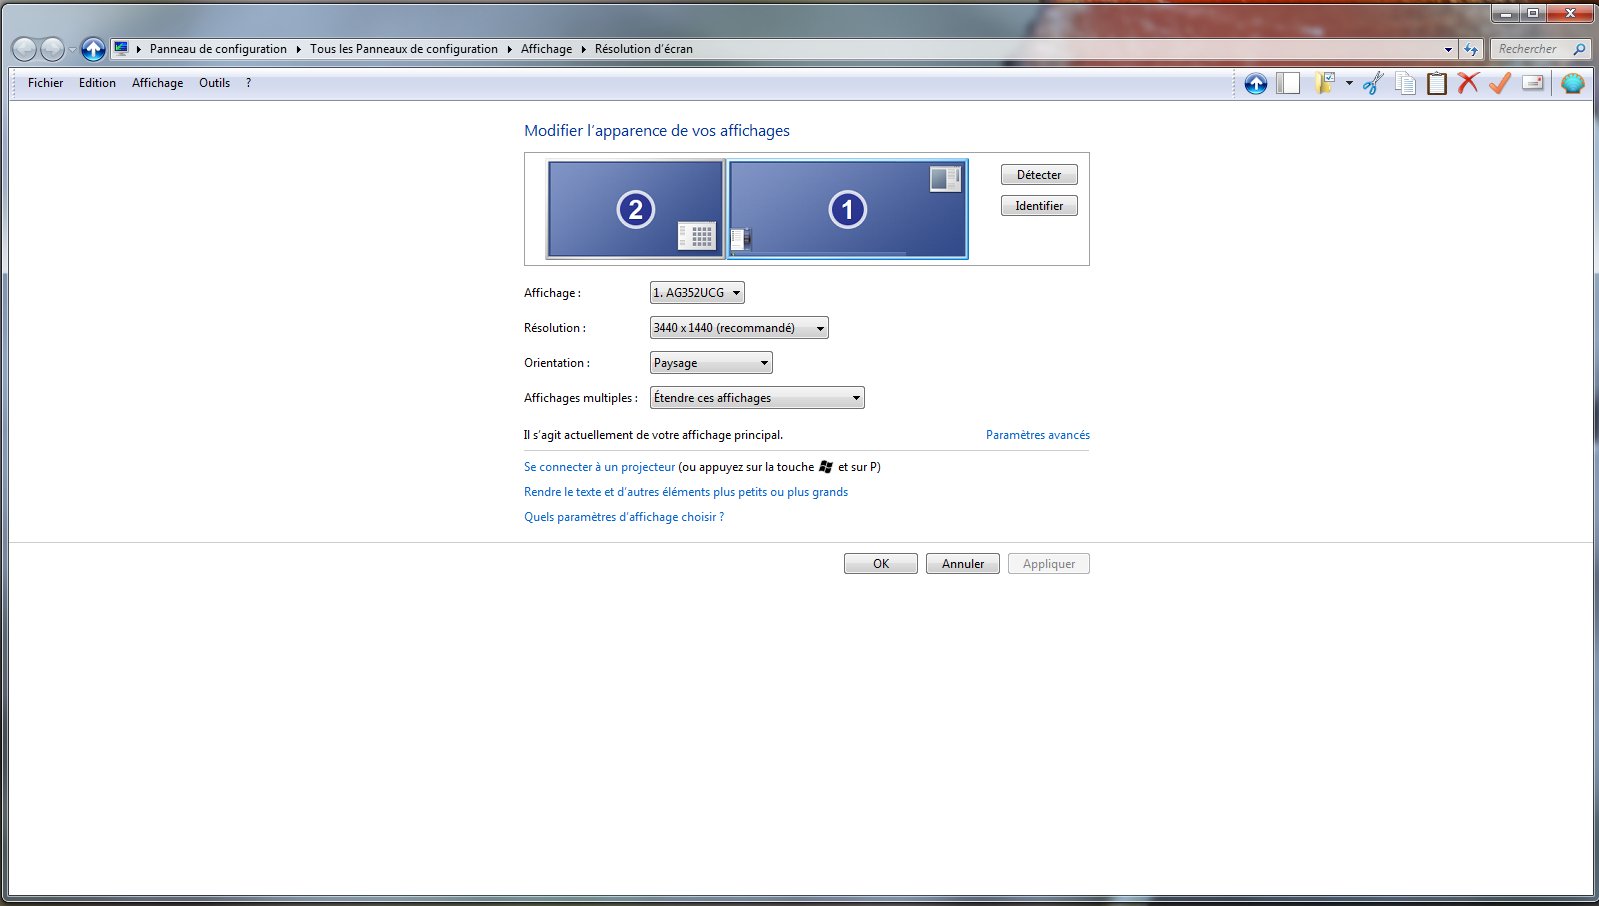Expand address bar history dropdown arrow

tap(1448, 49)
